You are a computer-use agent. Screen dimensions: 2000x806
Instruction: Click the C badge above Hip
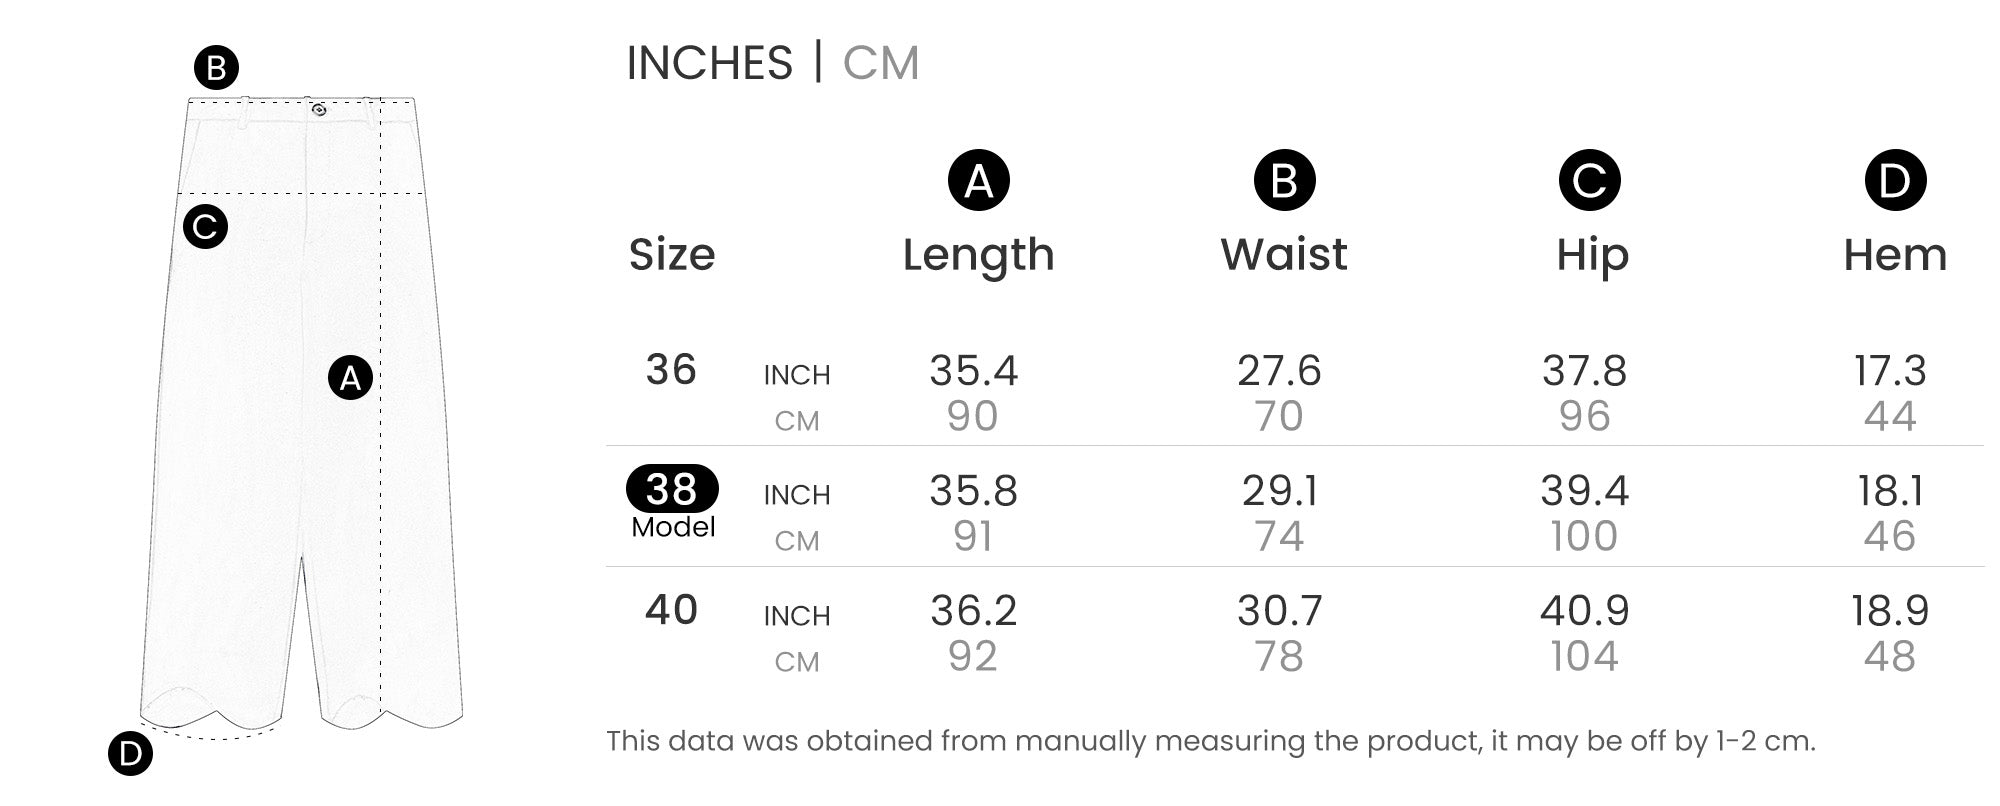point(1589,181)
